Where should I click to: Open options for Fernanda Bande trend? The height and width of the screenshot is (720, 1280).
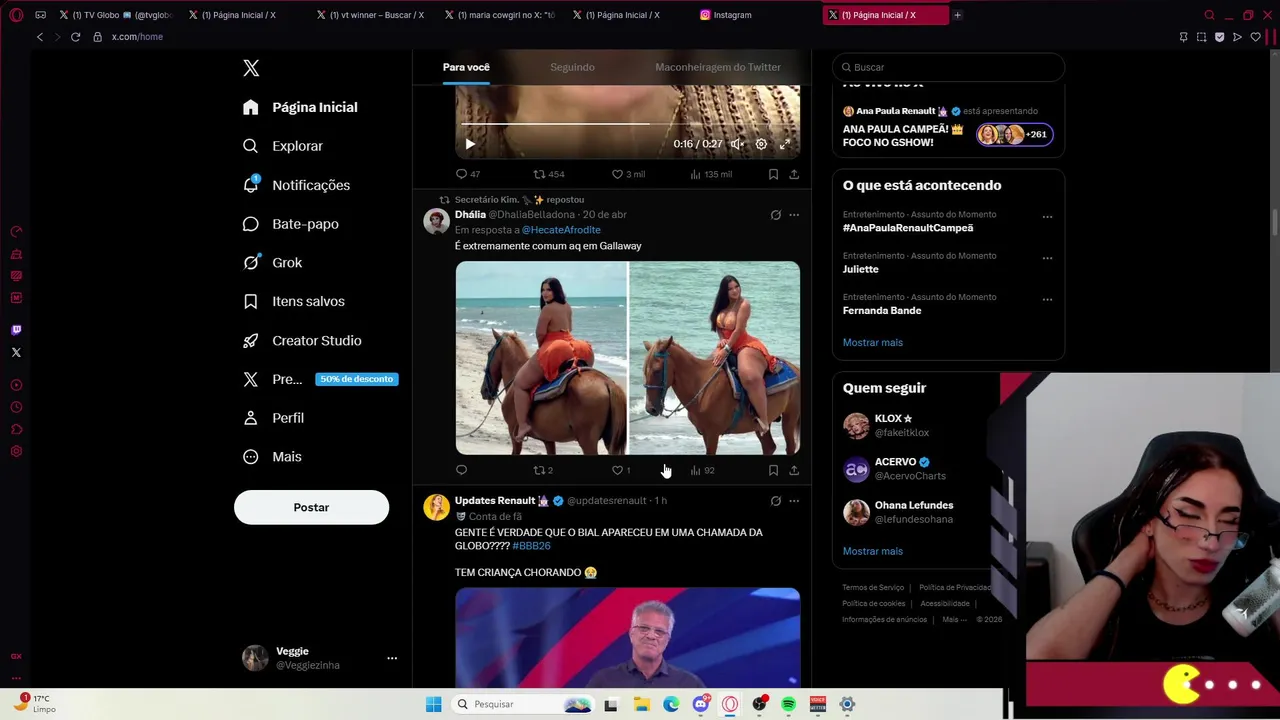click(x=1047, y=299)
